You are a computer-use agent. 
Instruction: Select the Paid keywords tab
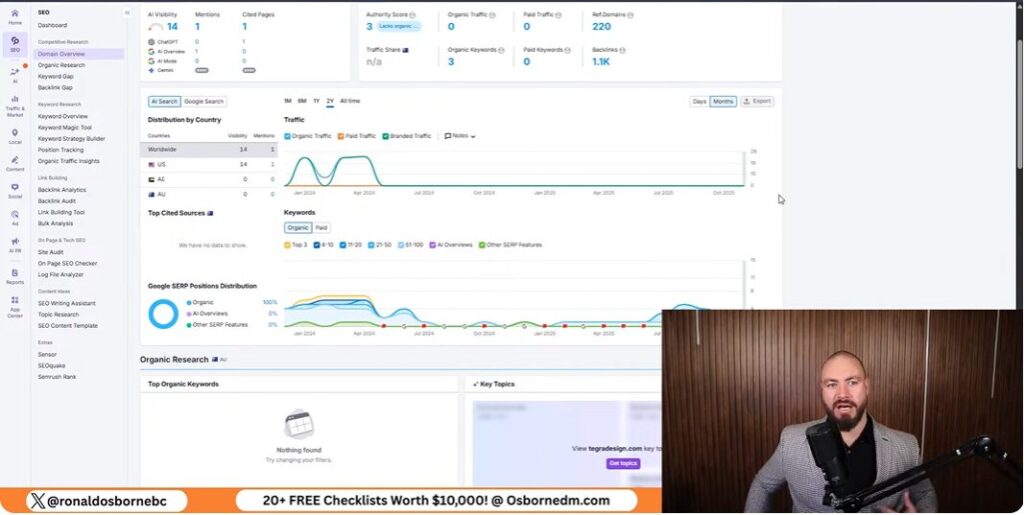point(321,228)
